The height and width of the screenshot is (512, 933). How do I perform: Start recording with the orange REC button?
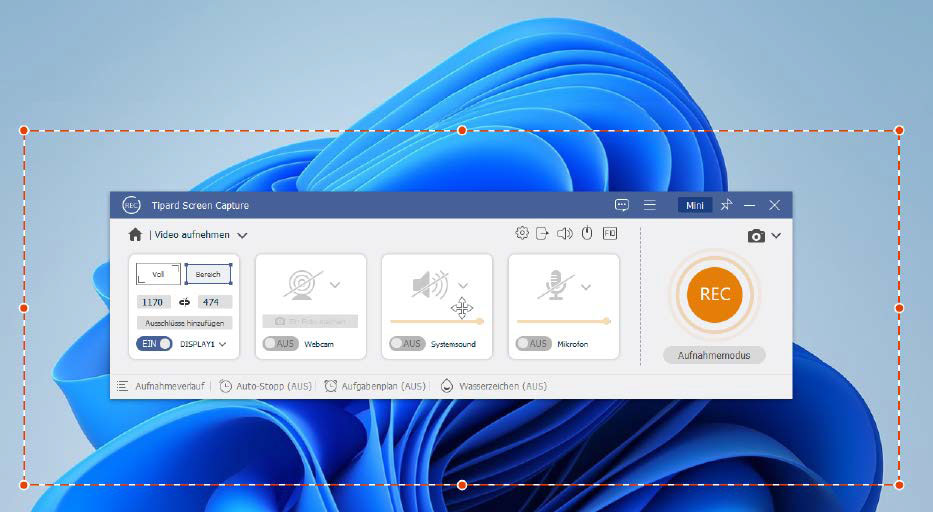714,294
